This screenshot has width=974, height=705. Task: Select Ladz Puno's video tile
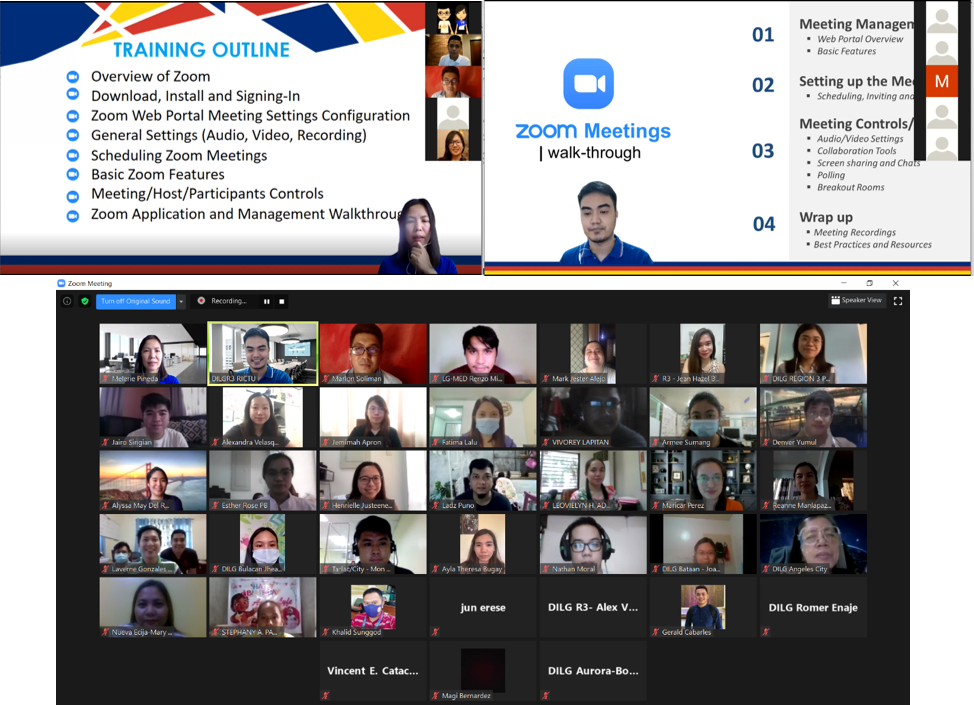(x=483, y=481)
